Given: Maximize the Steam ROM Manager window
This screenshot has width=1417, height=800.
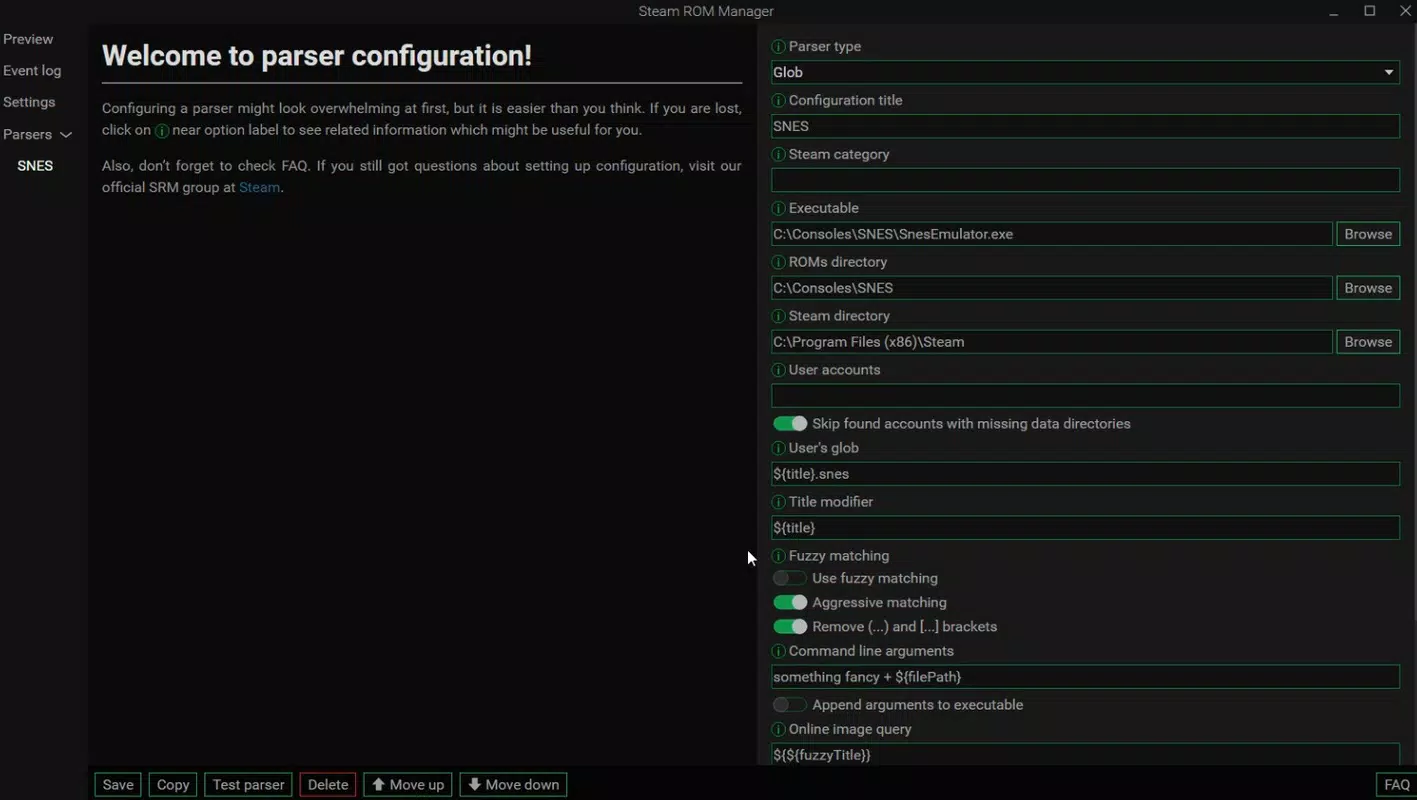Looking at the screenshot, I should (1370, 11).
